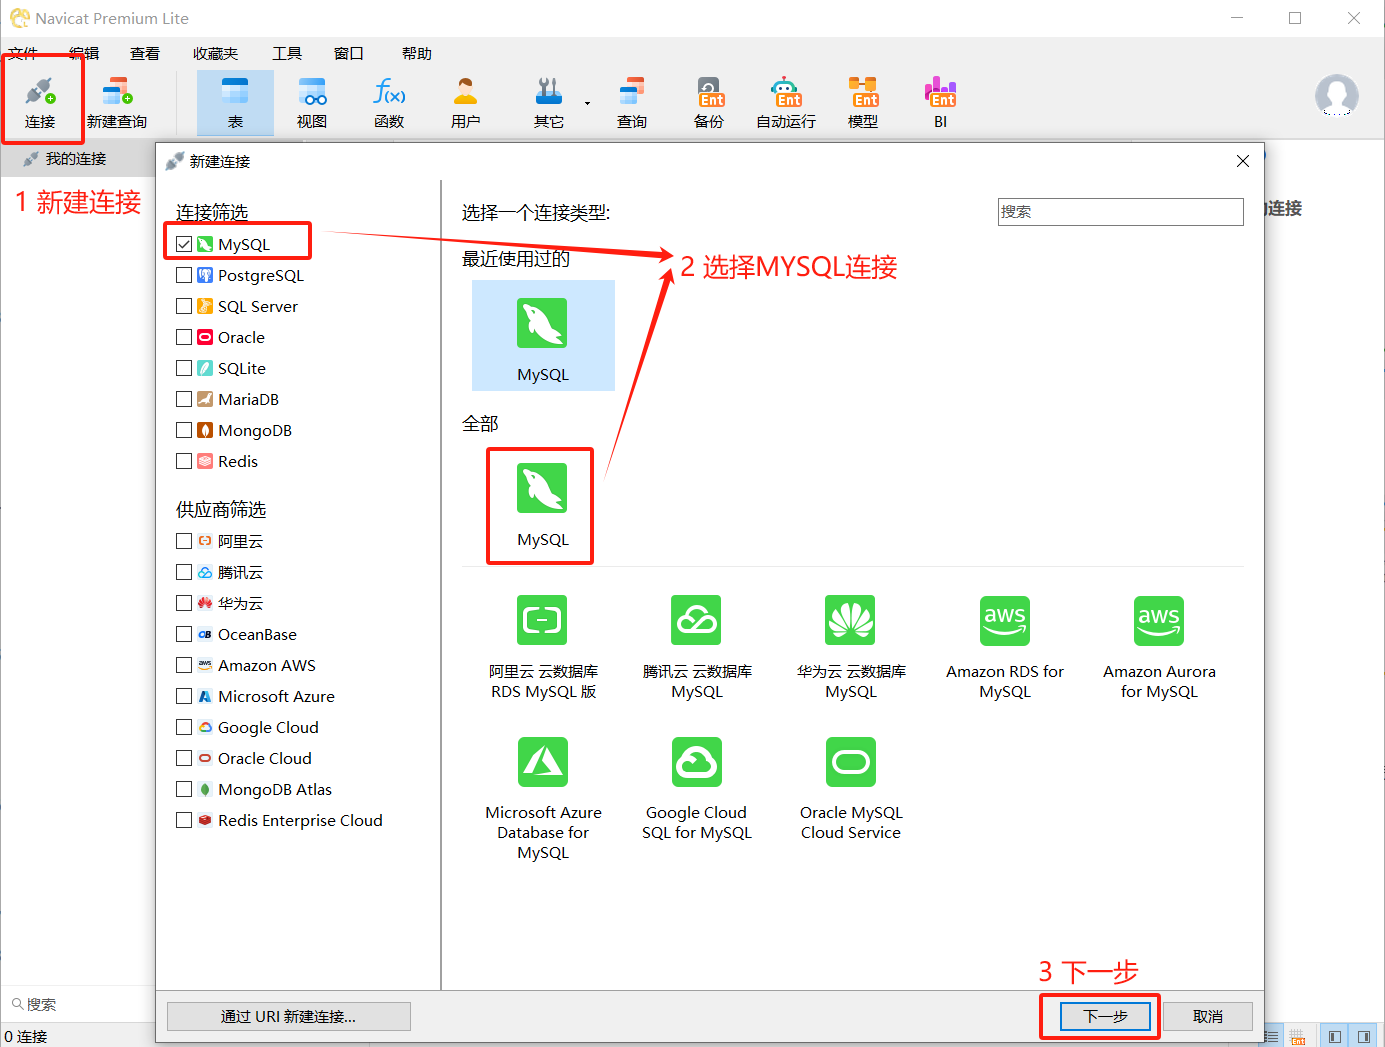Enable the Oracle filter checkbox
1385x1047 pixels.
click(184, 337)
